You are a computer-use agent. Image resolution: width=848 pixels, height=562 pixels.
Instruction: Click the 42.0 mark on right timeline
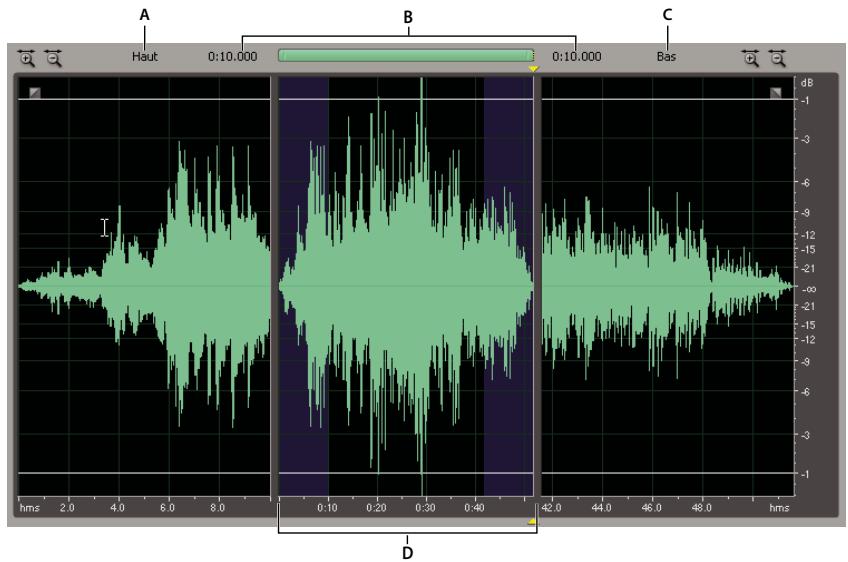(552, 507)
